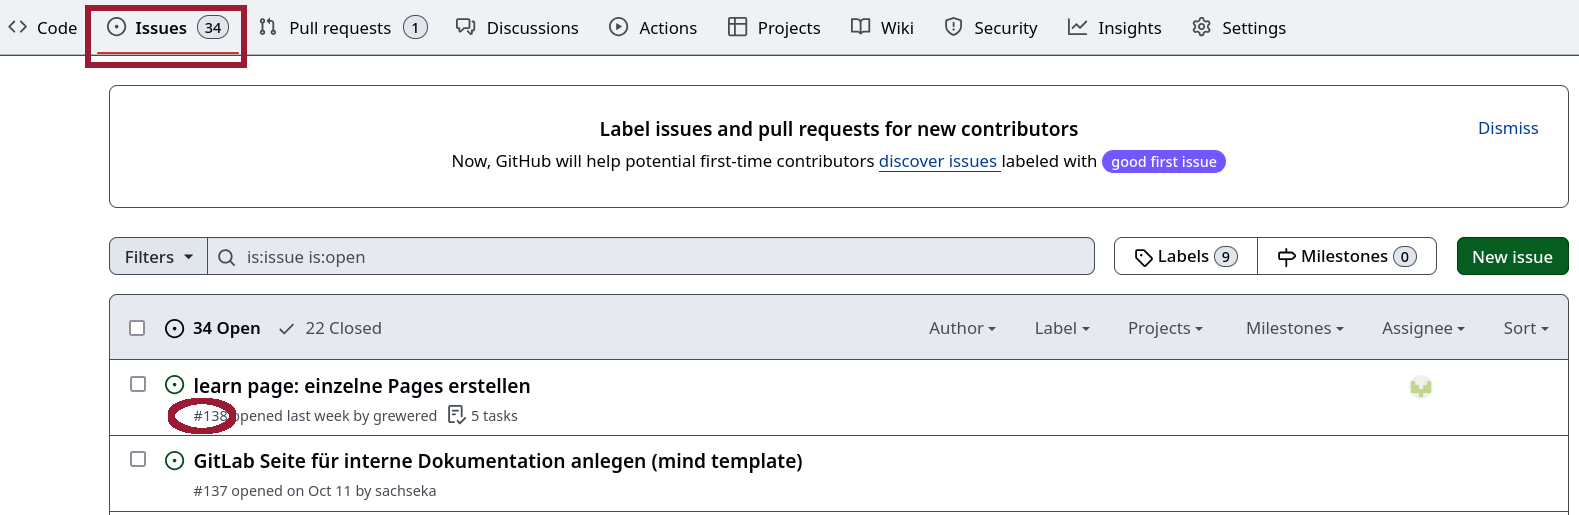
Task: Go to the Actions tab
Action: pos(653,28)
